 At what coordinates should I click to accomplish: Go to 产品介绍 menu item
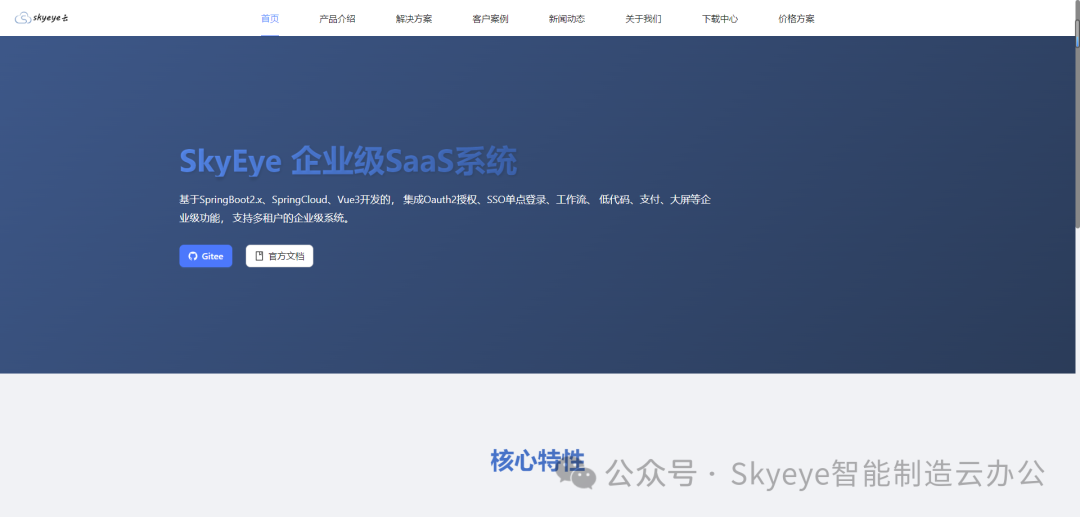click(338, 19)
